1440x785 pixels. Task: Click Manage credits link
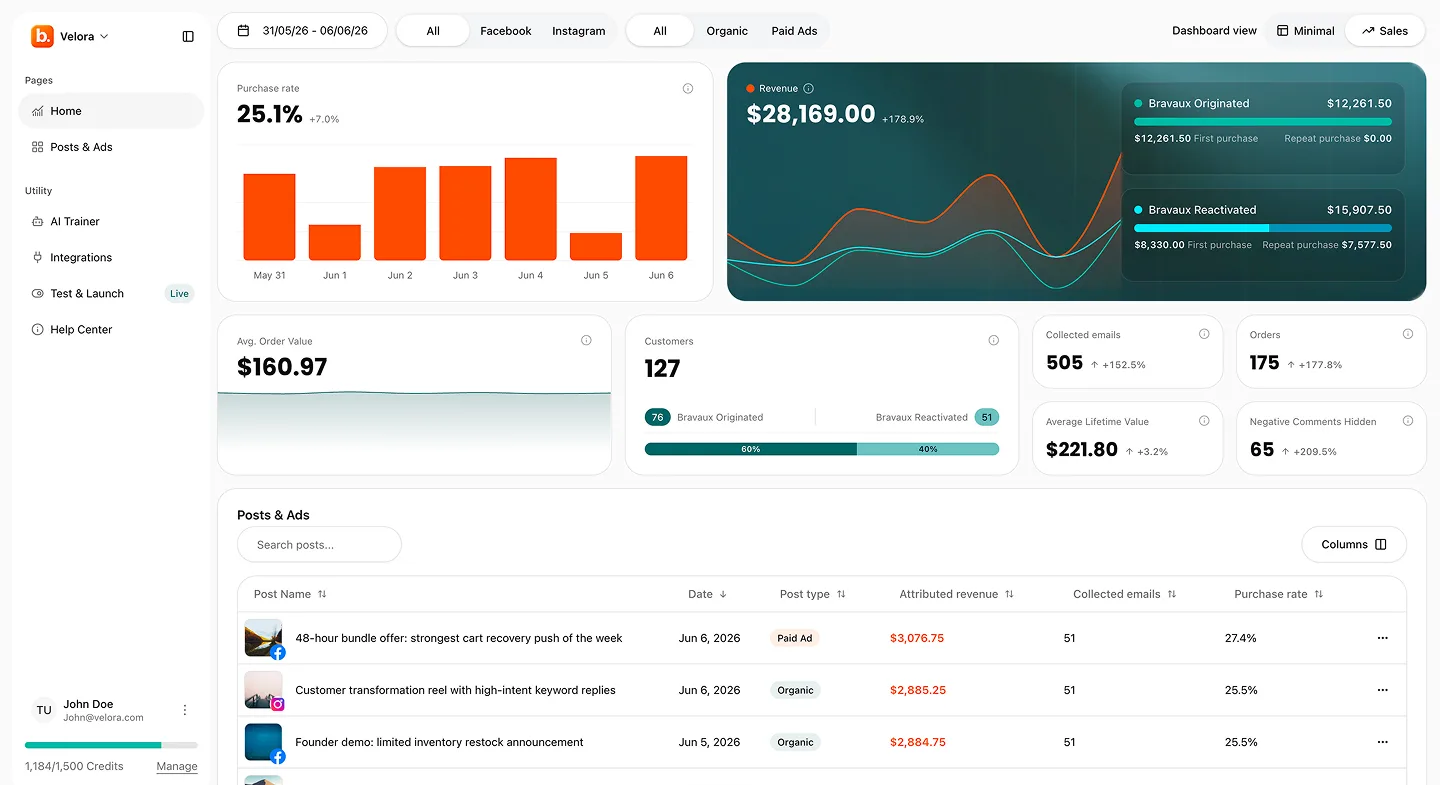pos(177,766)
